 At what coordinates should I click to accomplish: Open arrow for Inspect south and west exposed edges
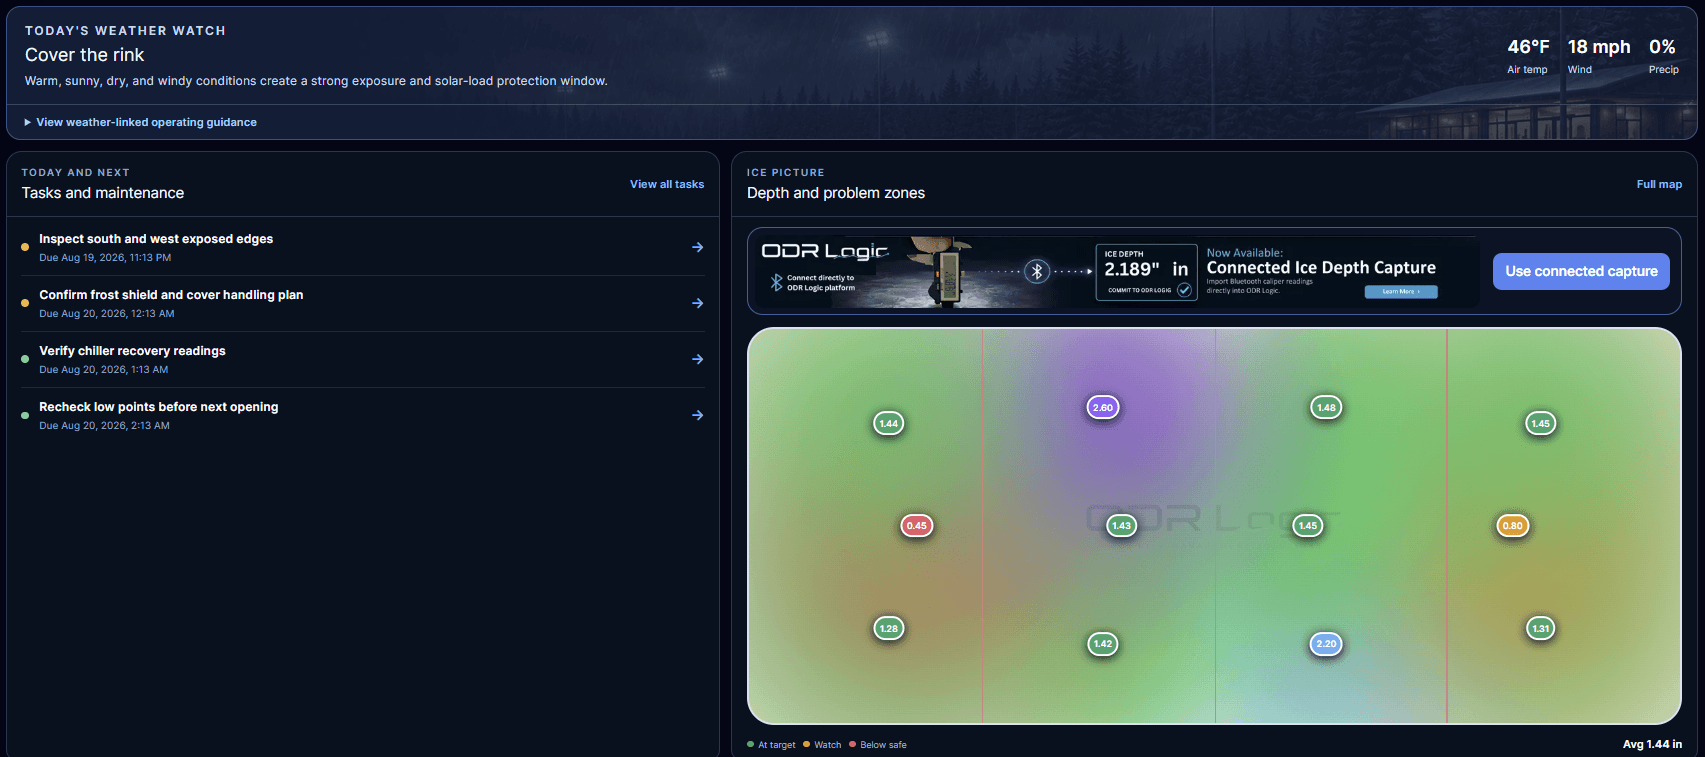[697, 247]
